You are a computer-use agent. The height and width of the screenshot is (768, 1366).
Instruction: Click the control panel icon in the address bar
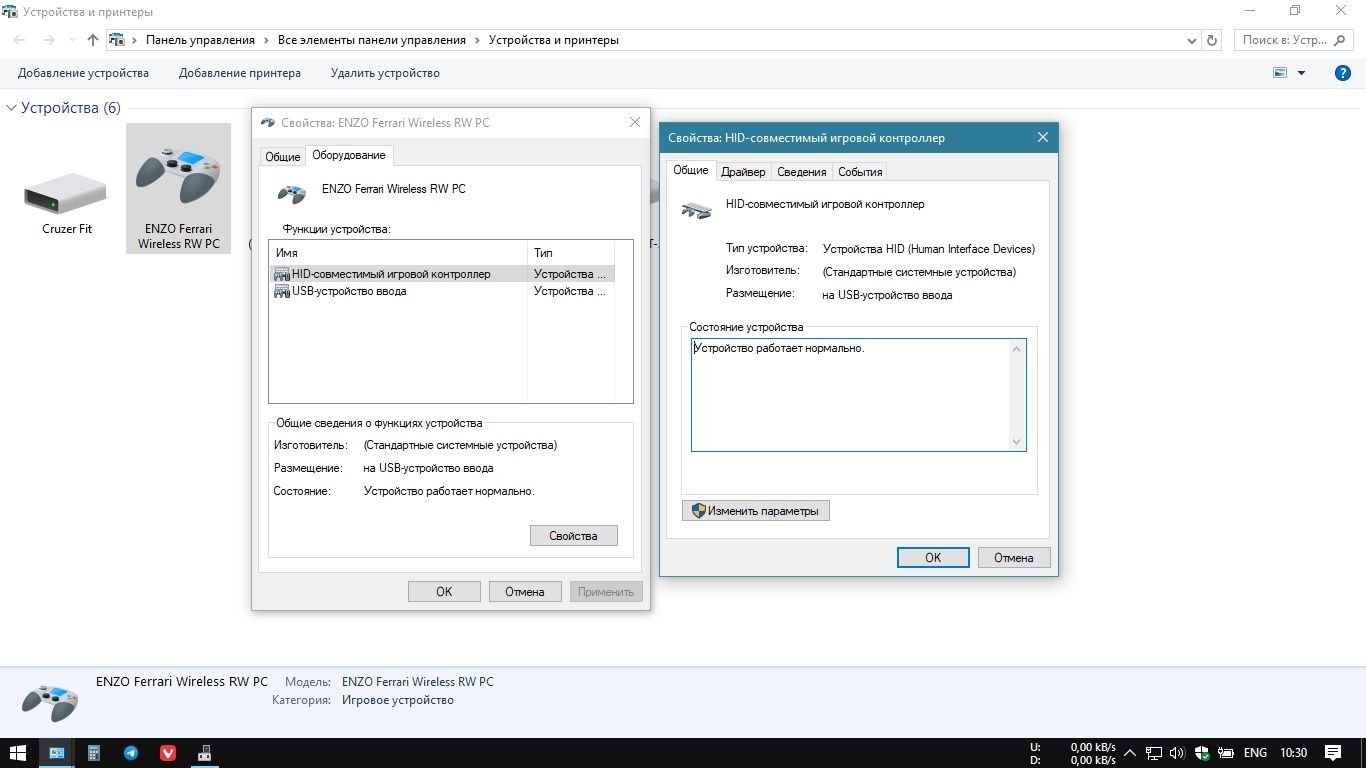(x=117, y=40)
